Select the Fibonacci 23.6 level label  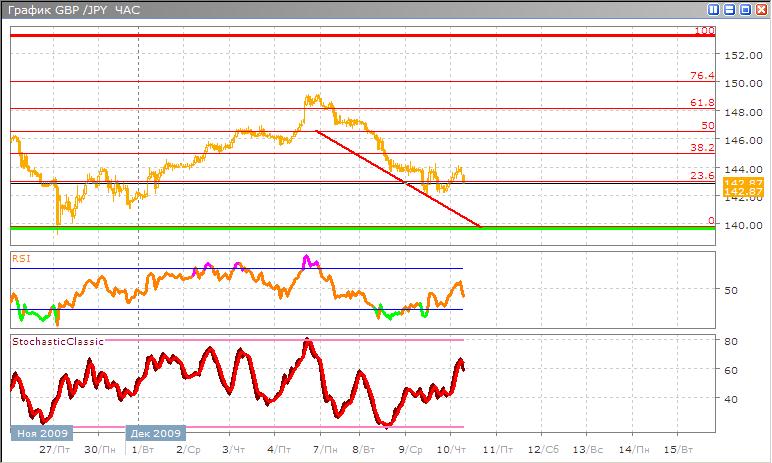pyautogui.click(x=701, y=175)
